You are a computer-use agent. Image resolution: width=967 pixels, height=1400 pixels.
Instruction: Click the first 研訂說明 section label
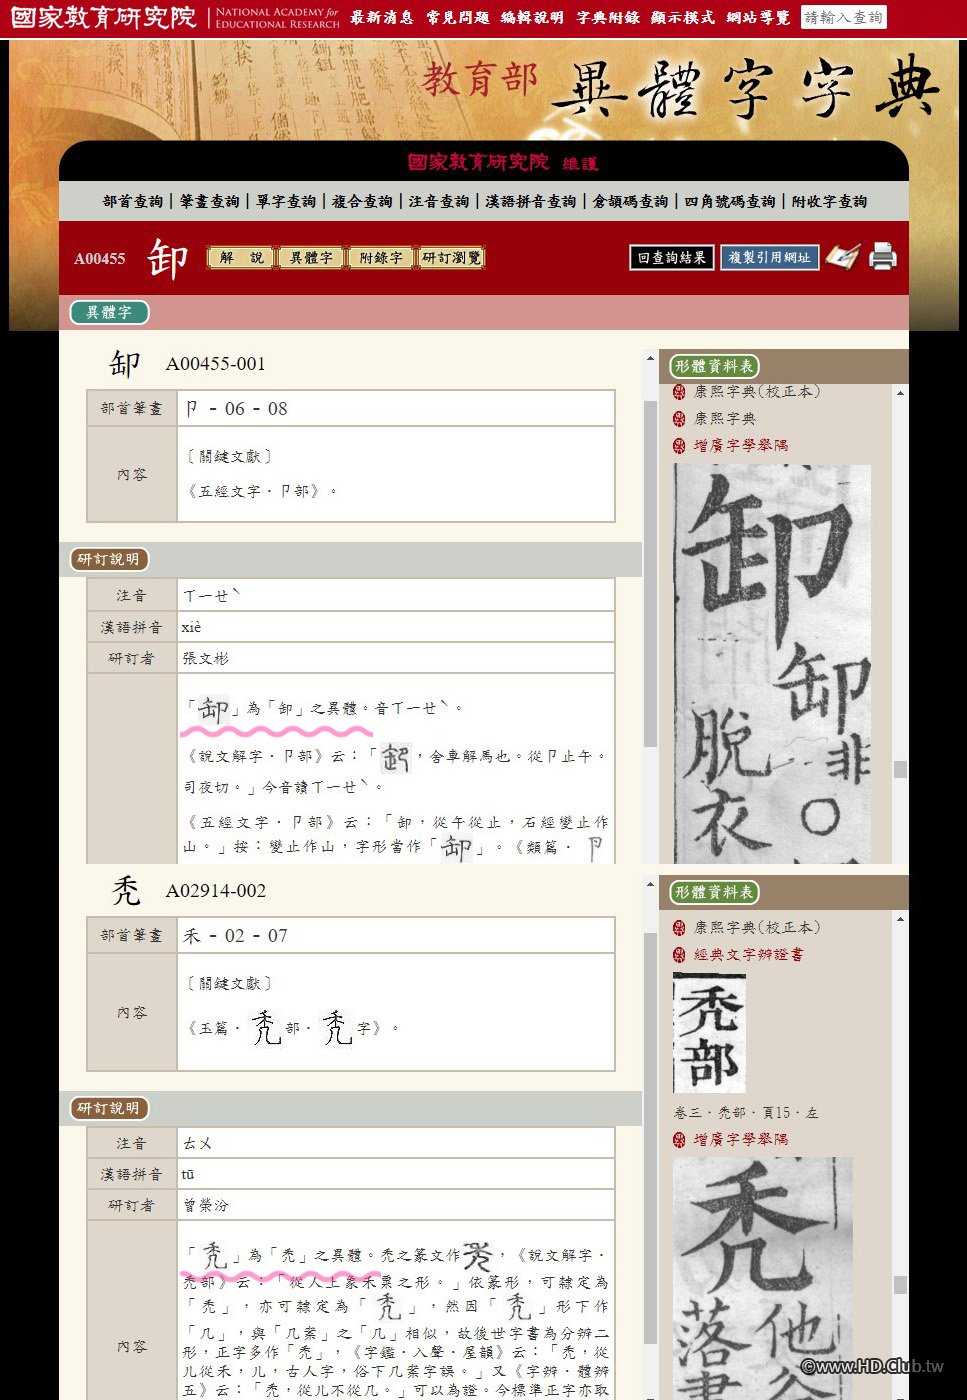tap(109, 559)
